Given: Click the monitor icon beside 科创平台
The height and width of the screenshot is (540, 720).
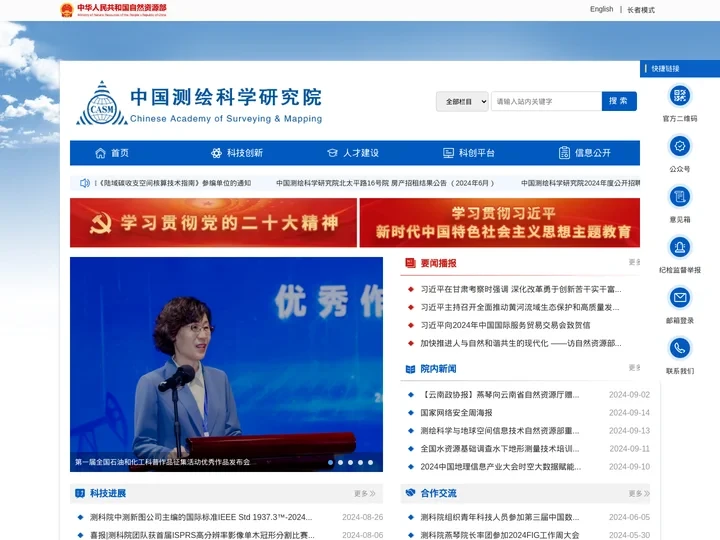Looking at the screenshot, I should pyautogui.click(x=448, y=153).
